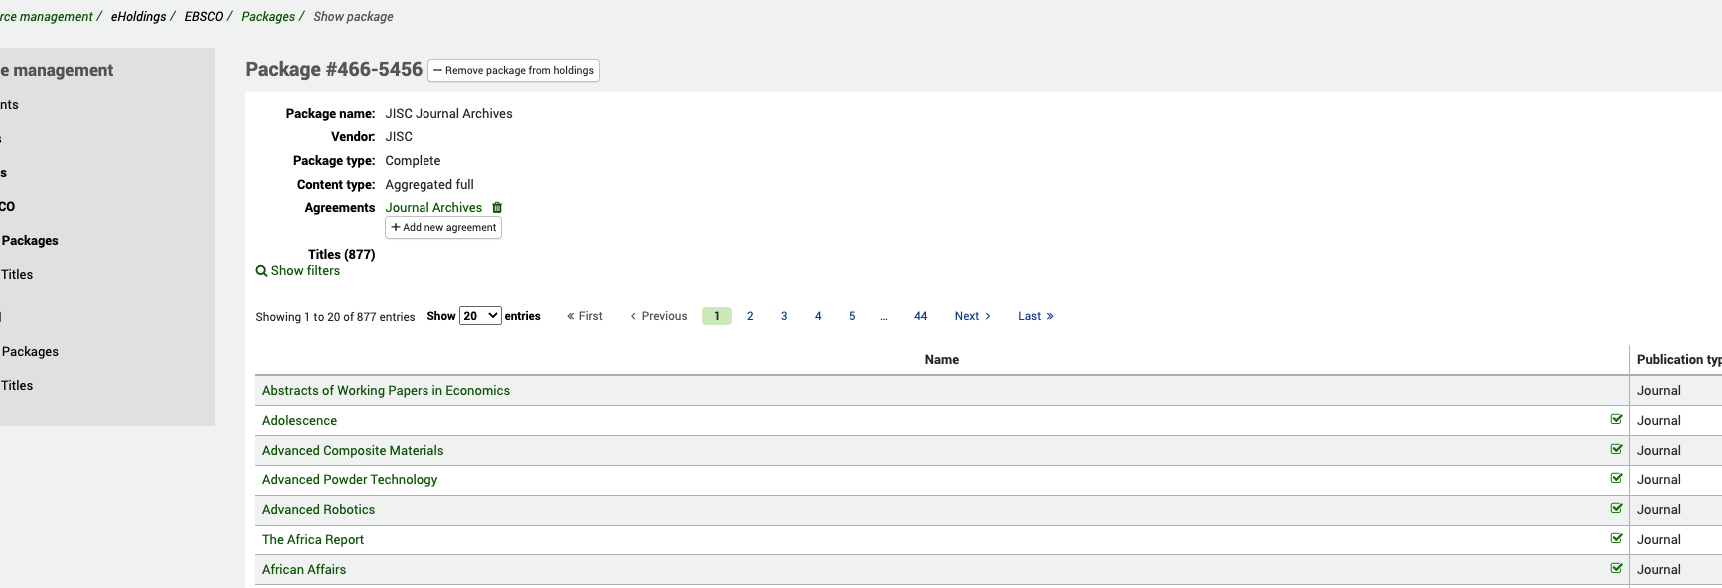Open the entries-per-page dropdown showing 20
1722x588 pixels.
pyautogui.click(x=480, y=316)
